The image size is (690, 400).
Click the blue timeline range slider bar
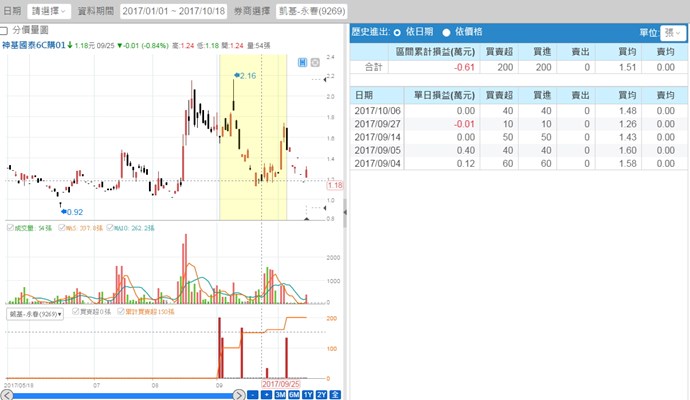[120, 394]
